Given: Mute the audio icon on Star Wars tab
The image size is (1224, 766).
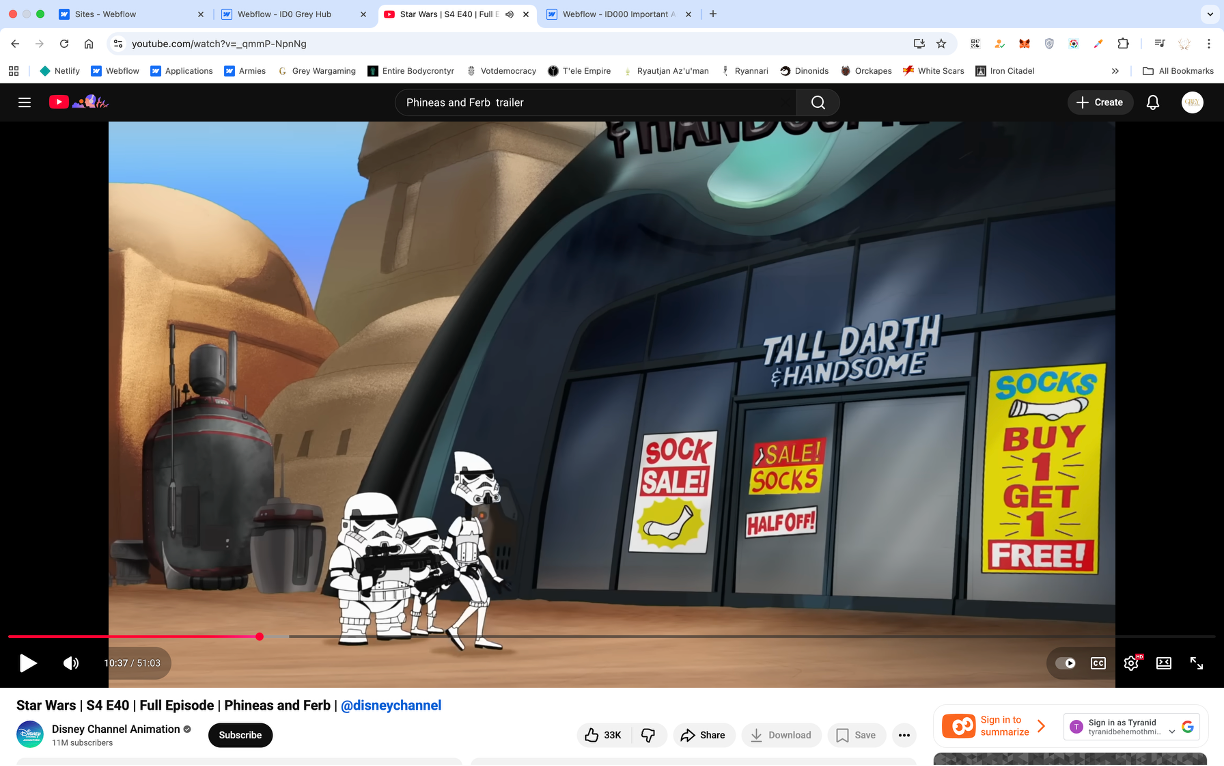Looking at the screenshot, I should [x=510, y=14].
